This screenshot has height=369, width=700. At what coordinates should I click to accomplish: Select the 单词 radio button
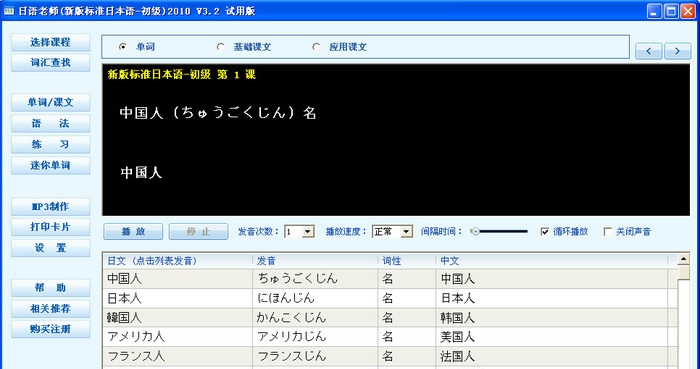point(123,47)
